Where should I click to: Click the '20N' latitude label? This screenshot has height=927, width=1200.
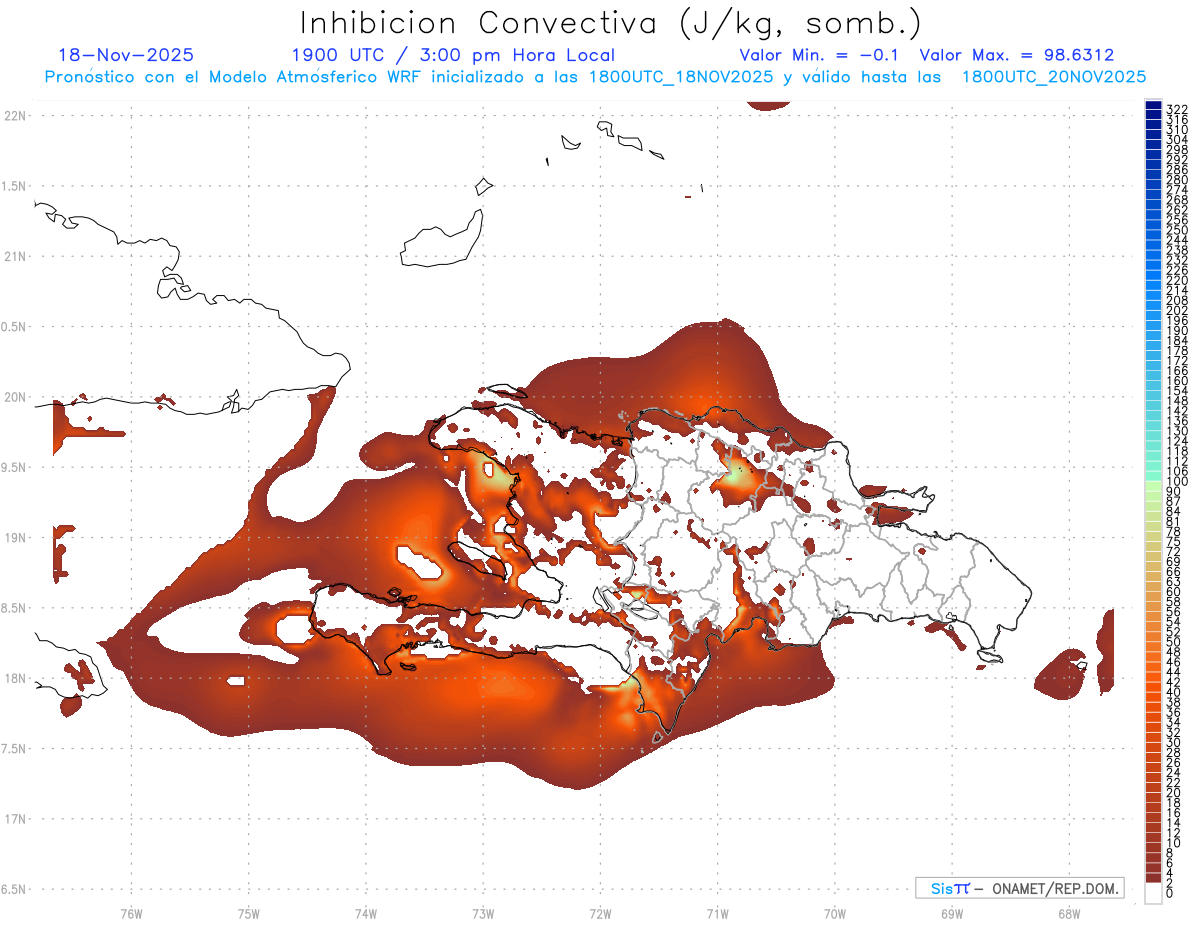[x=14, y=397]
